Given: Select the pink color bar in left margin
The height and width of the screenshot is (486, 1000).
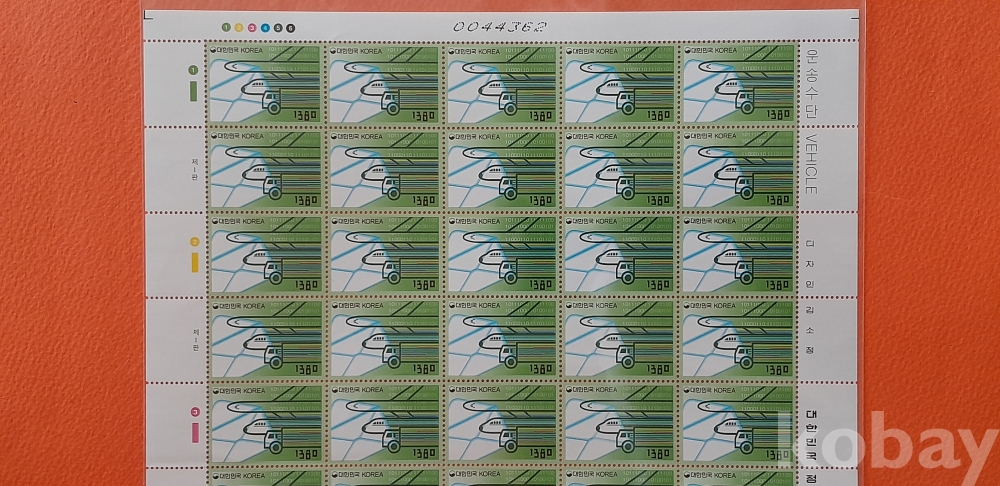Looking at the screenshot, I should tap(194, 431).
